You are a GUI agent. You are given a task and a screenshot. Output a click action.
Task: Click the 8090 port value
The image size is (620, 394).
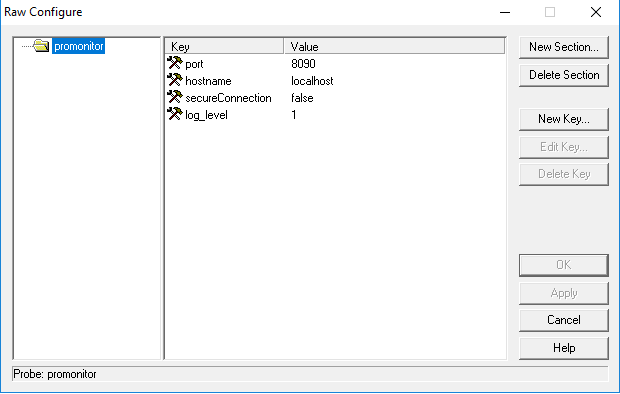pyautogui.click(x=303, y=64)
